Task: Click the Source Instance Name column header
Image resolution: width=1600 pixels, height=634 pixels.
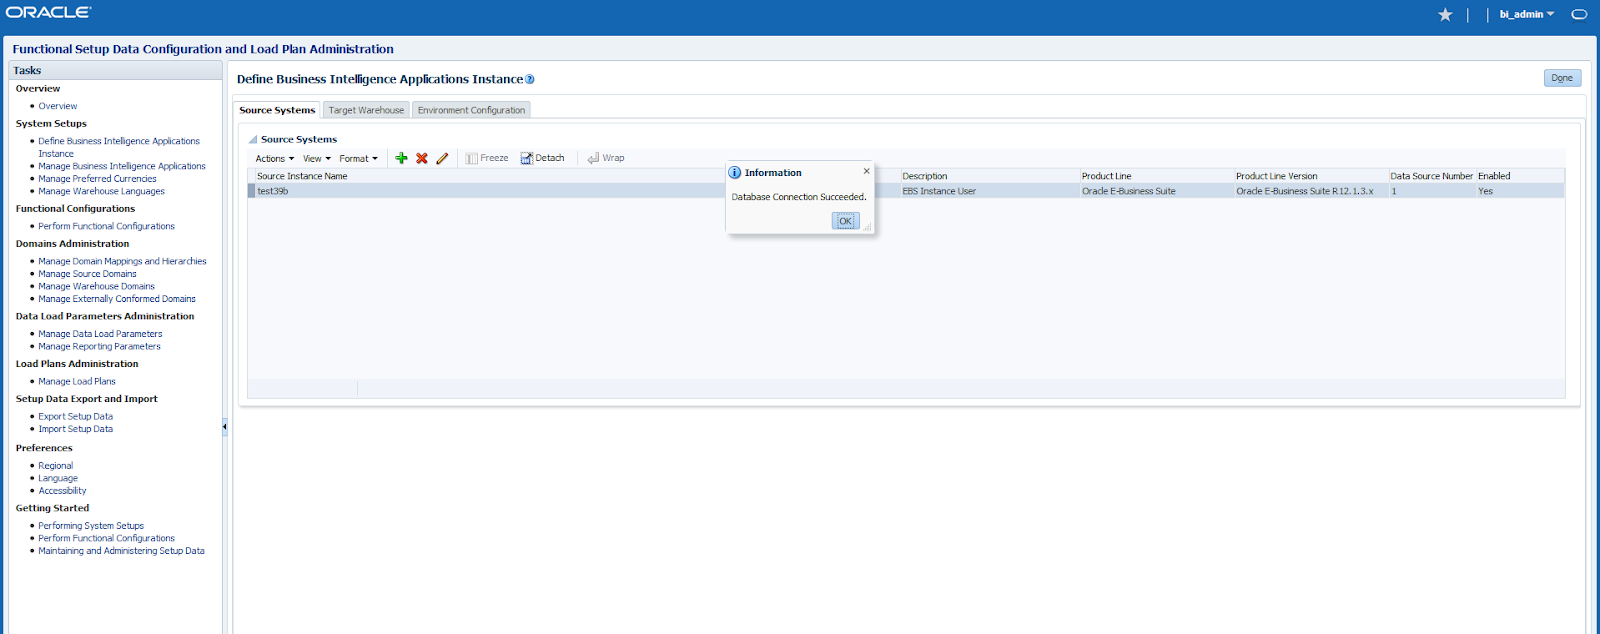Action: 302,176
